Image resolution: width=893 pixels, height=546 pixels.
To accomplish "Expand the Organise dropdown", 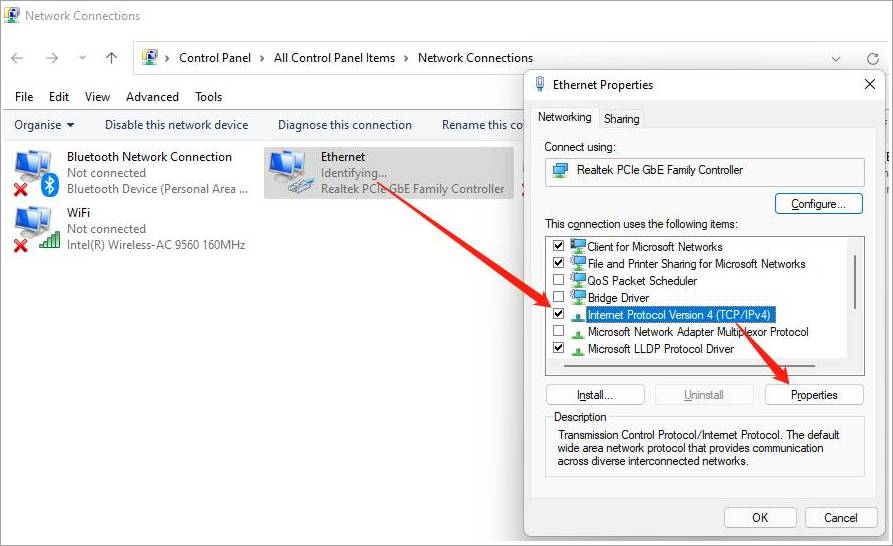I will 44,125.
